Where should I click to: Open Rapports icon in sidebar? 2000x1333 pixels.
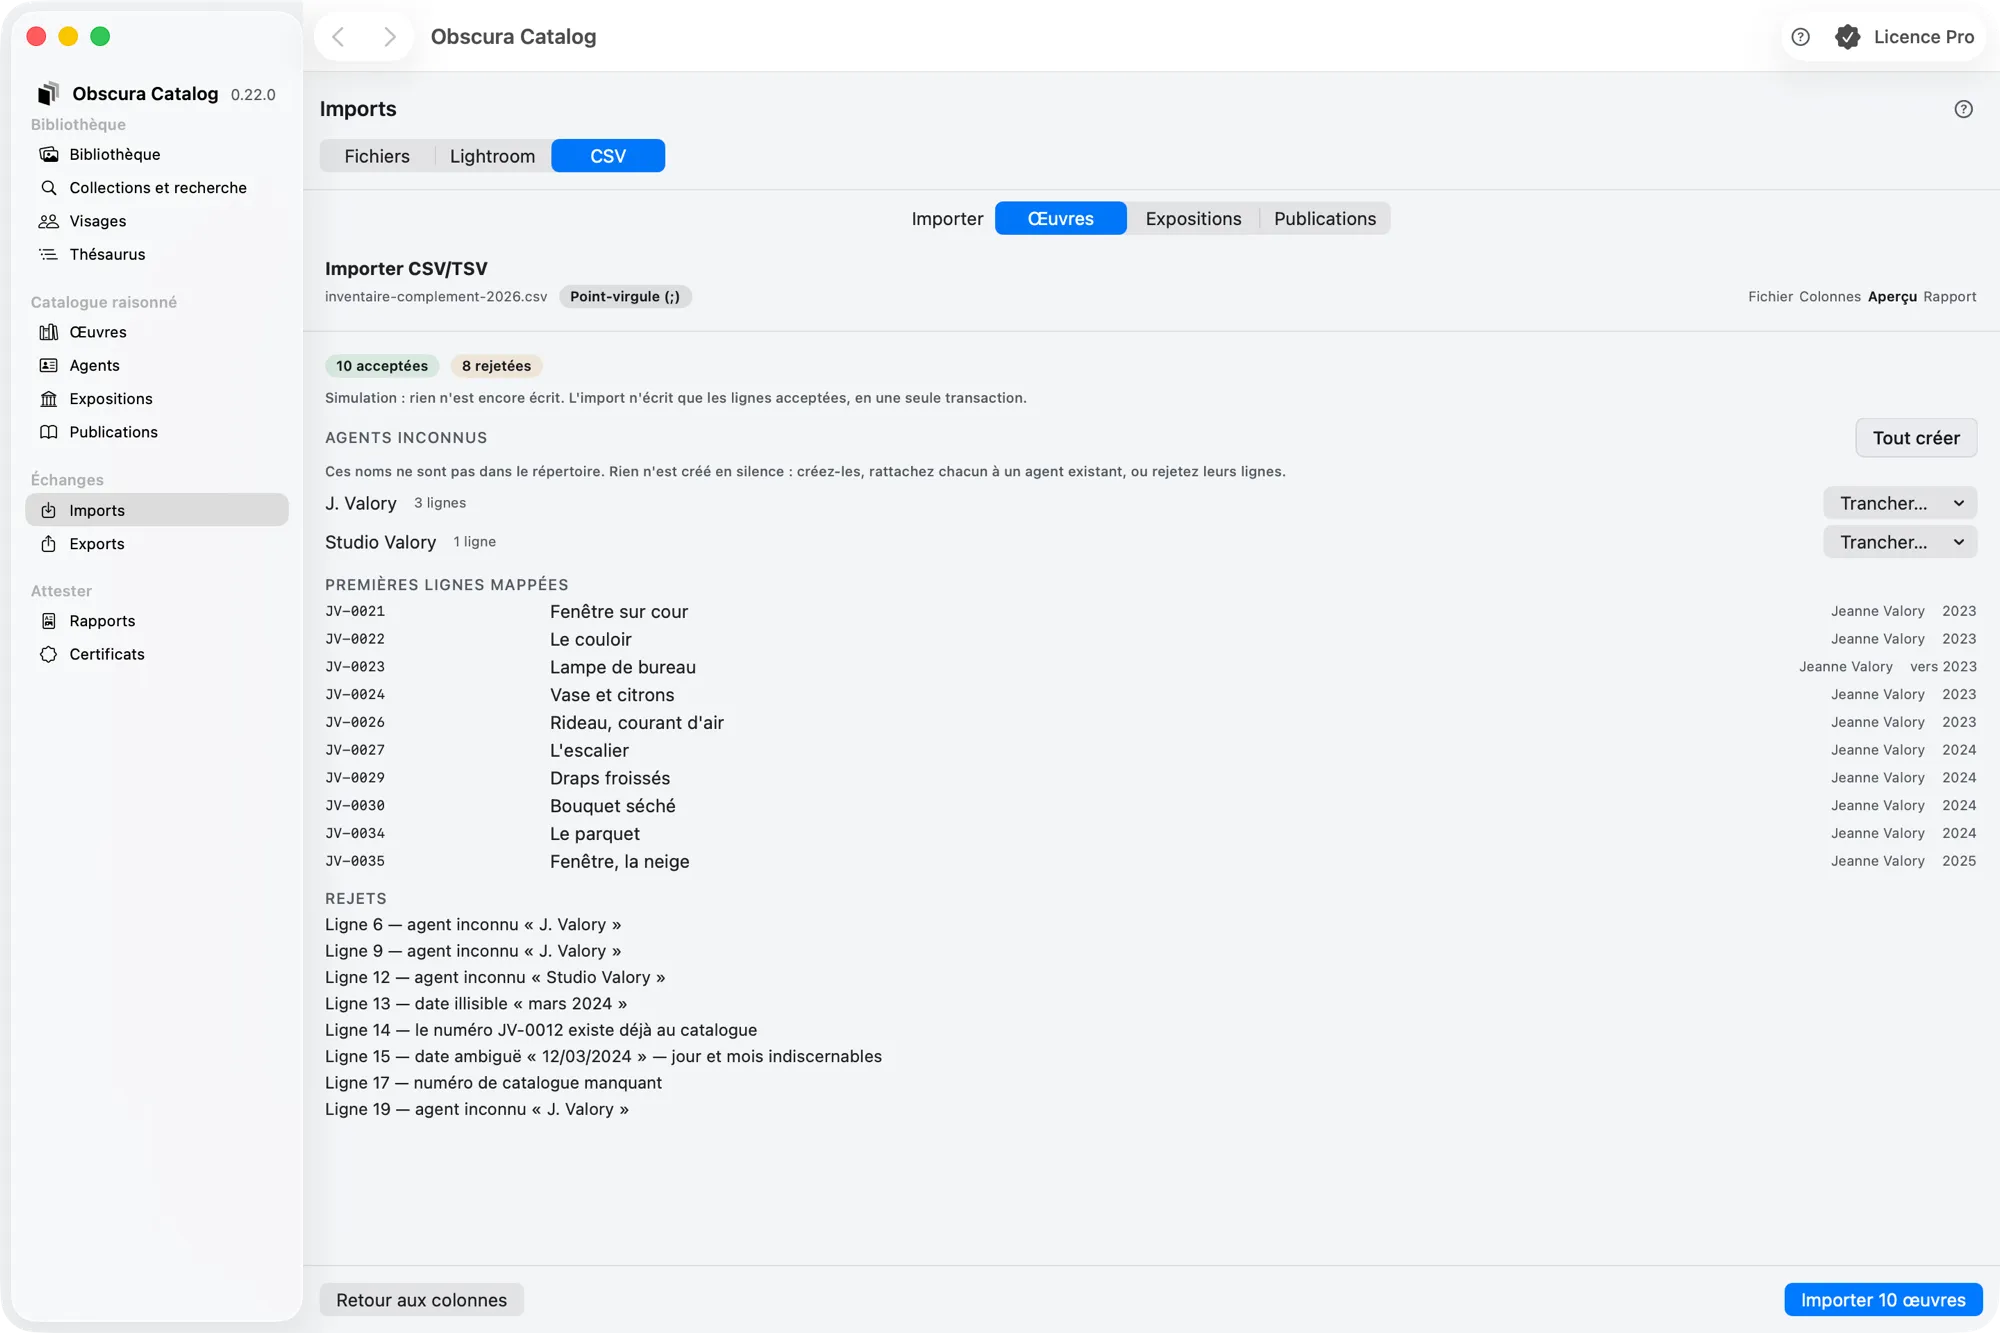(x=48, y=621)
